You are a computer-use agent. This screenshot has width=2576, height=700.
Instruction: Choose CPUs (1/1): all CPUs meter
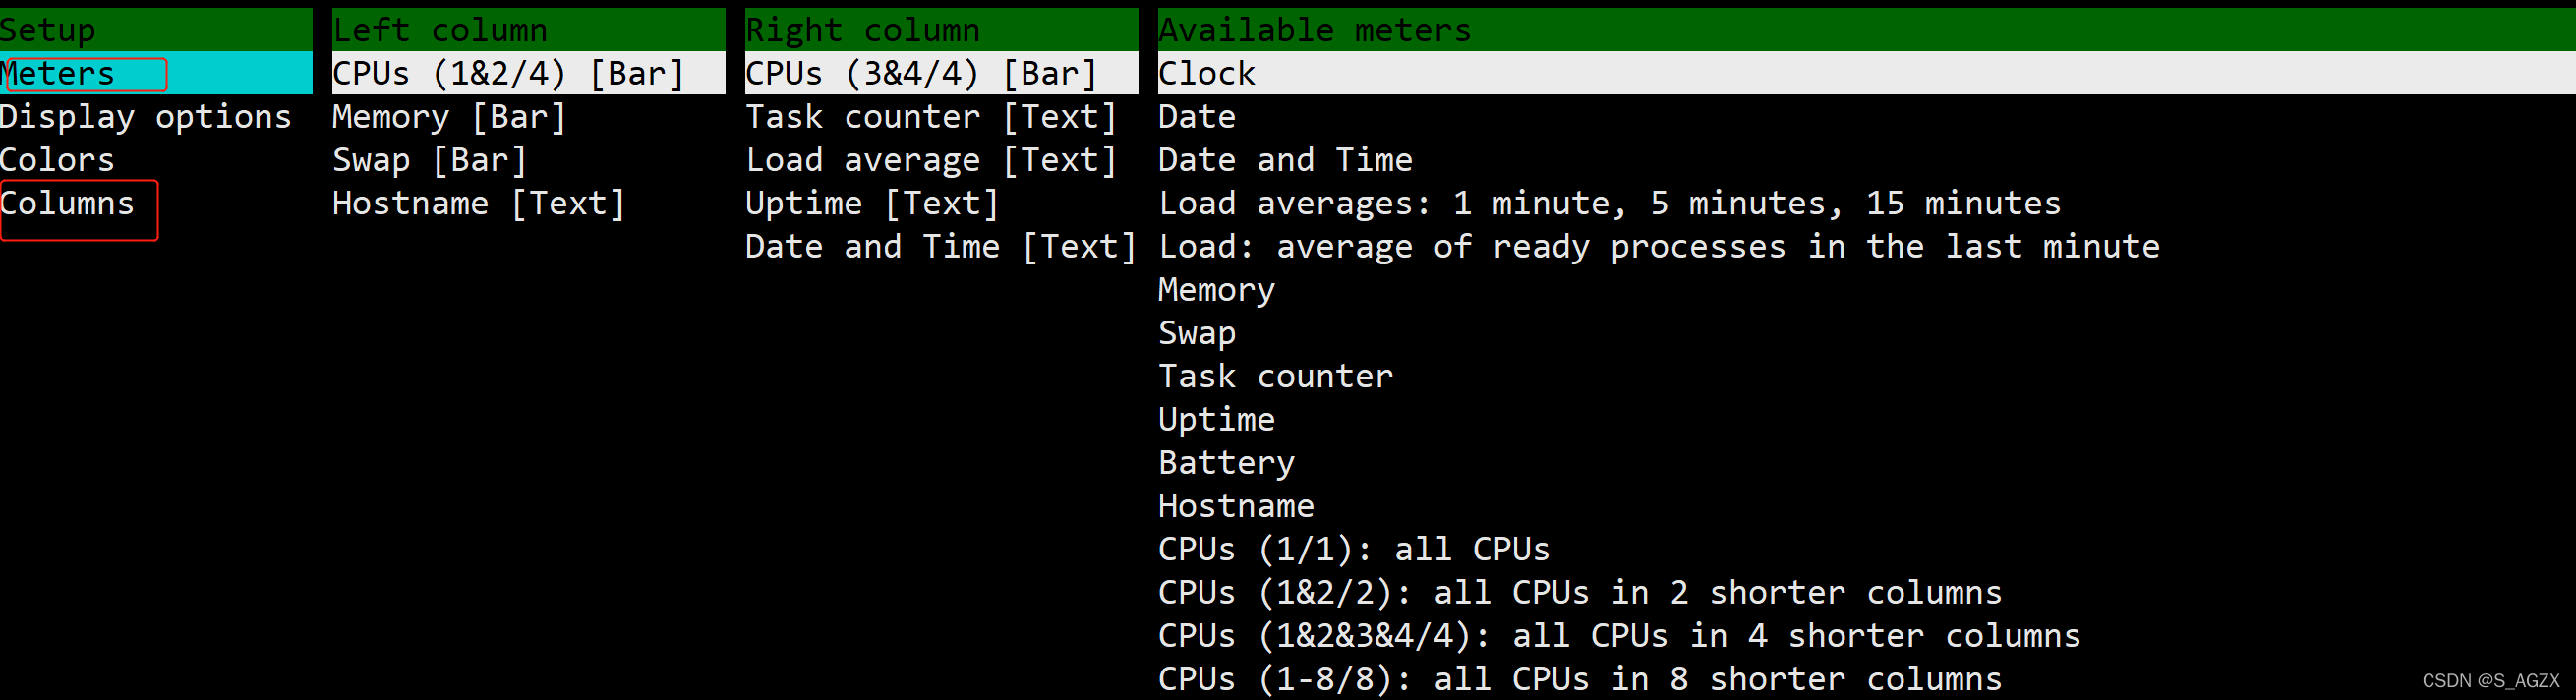click(1355, 549)
